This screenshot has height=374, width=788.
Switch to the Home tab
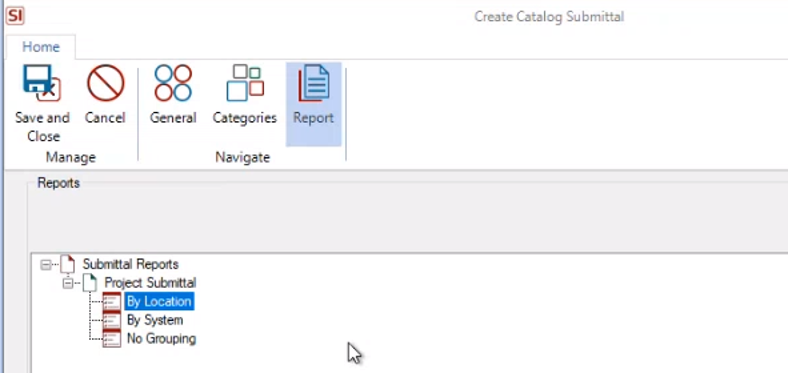pyautogui.click(x=41, y=47)
